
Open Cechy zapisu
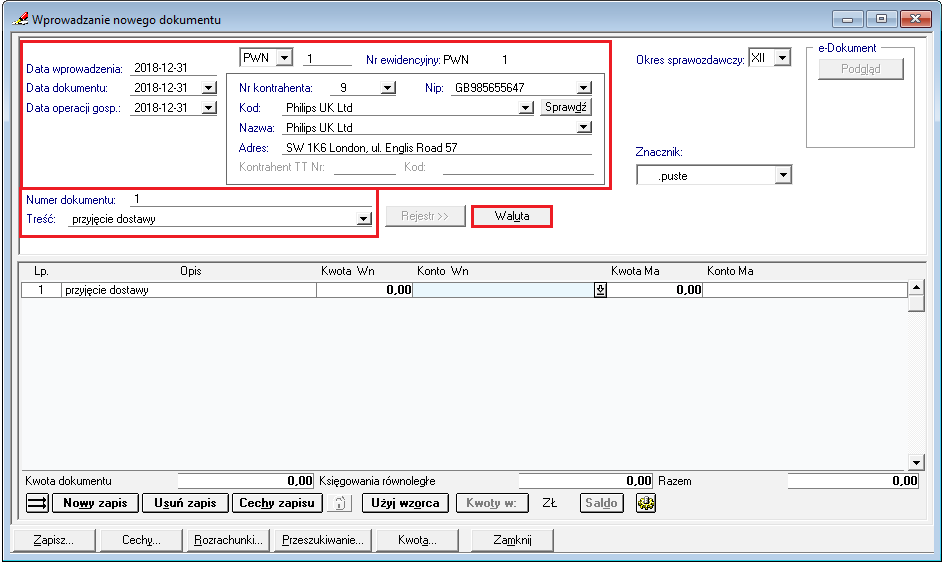277,503
